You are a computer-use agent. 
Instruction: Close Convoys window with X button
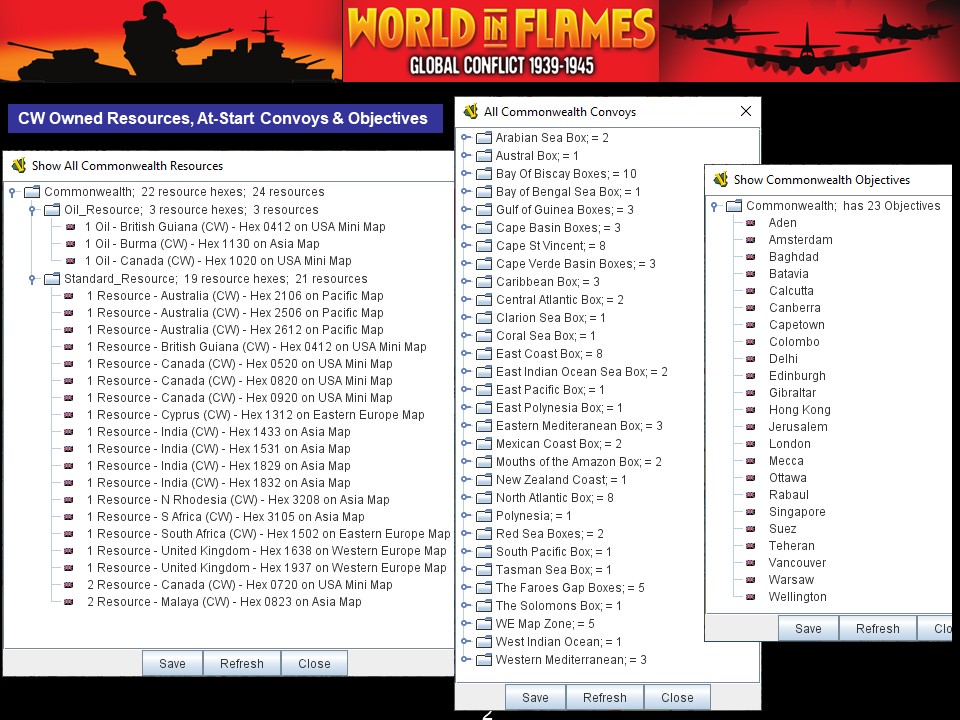[746, 111]
